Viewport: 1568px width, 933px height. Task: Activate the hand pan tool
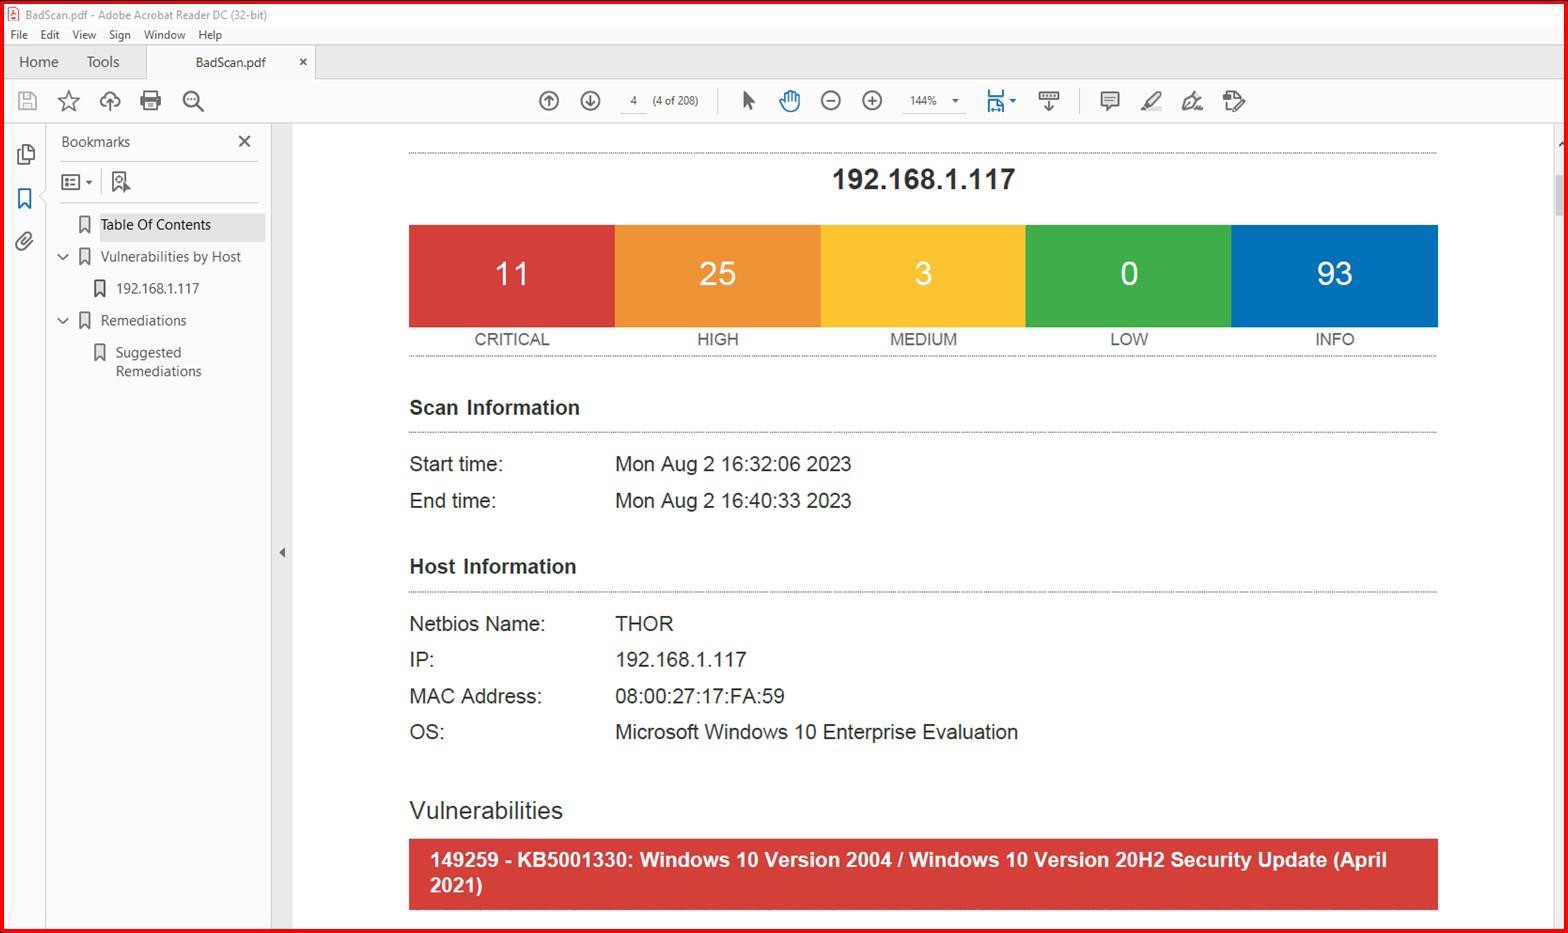coord(789,101)
